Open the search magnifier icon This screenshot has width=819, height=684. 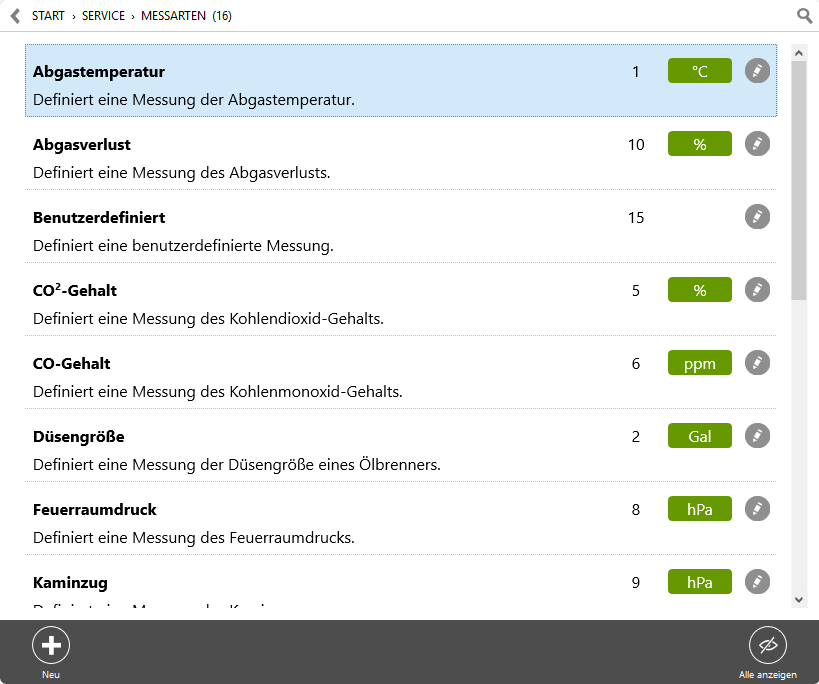pyautogui.click(x=804, y=16)
